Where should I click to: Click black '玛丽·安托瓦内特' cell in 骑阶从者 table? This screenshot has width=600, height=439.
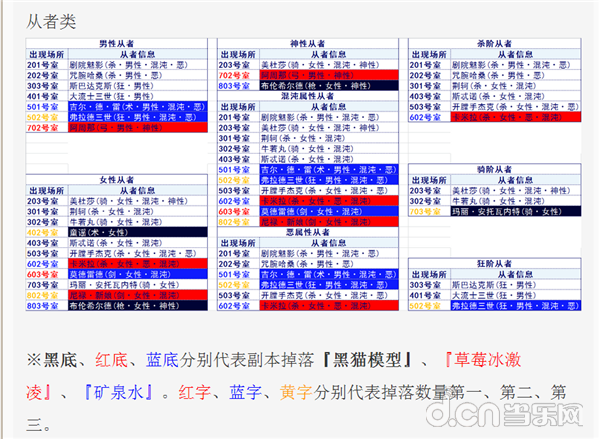click(516, 211)
